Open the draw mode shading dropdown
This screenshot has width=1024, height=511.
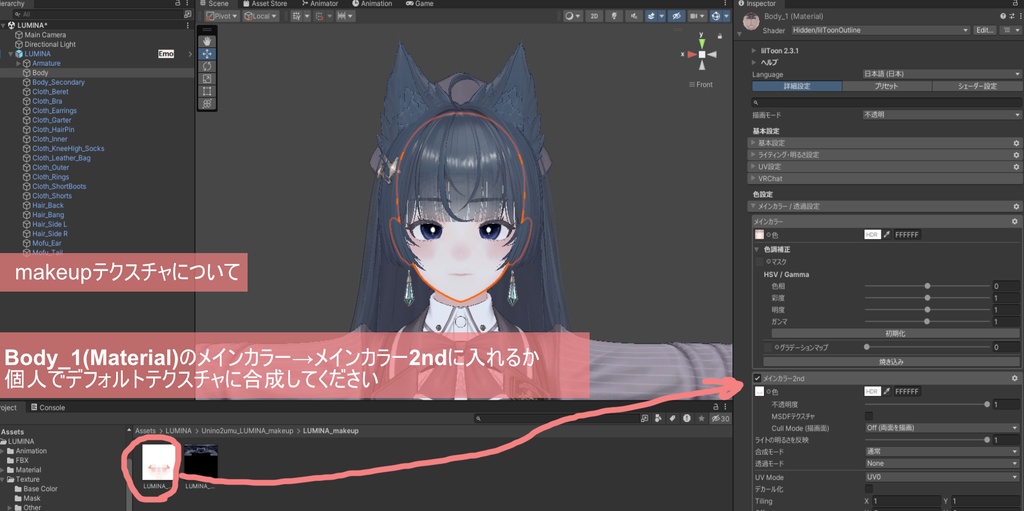click(x=572, y=16)
